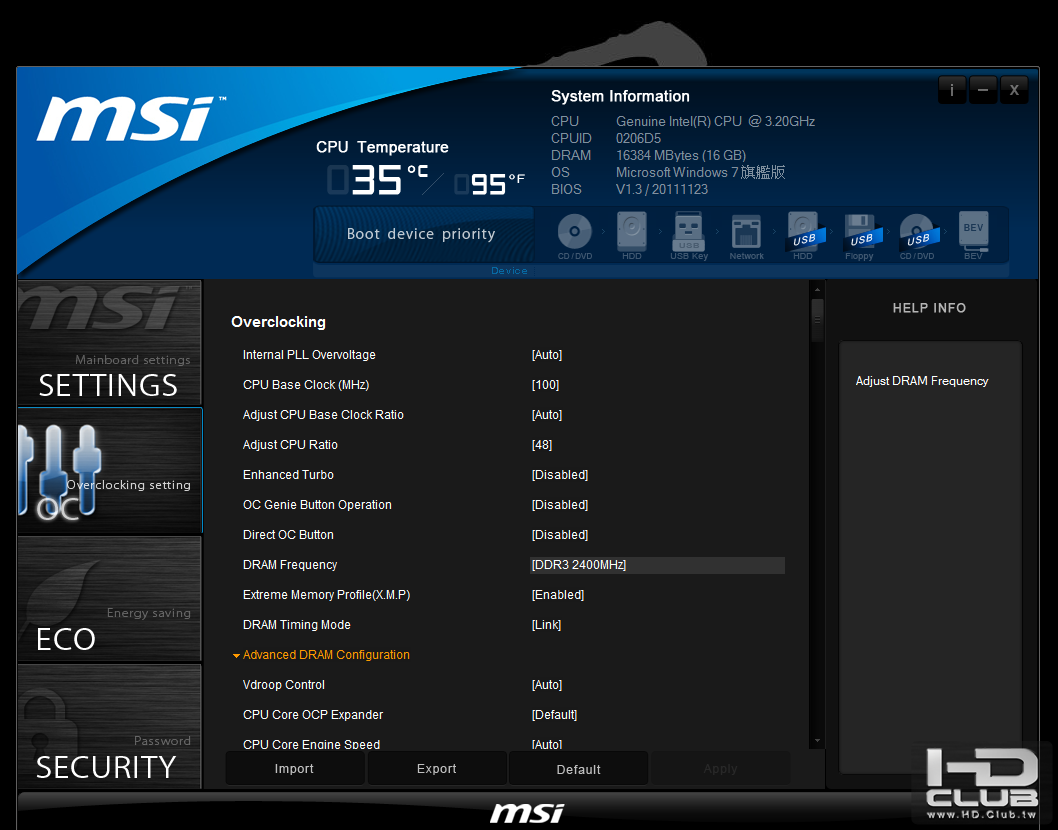The image size is (1058, 830).
Task: Select the DRAM Frequency label
Action: (289, 565)
